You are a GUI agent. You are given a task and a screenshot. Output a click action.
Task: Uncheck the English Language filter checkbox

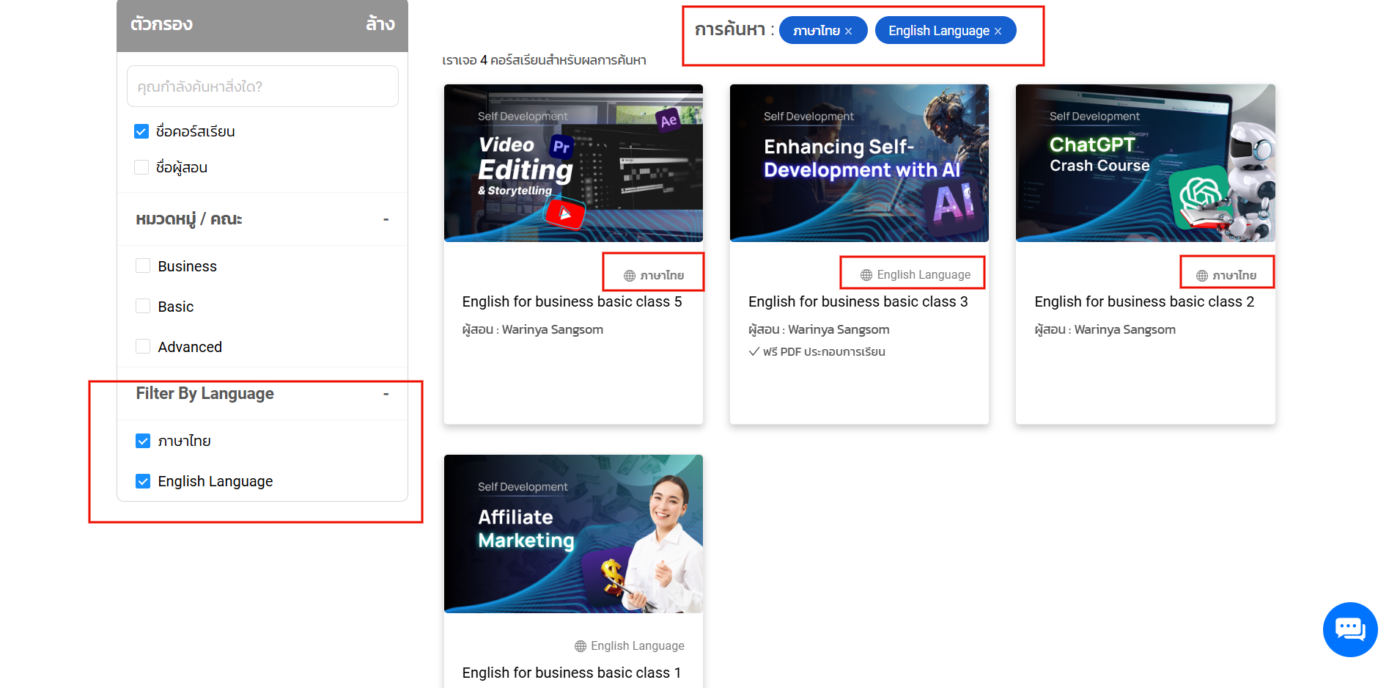(x=143, y=481)
